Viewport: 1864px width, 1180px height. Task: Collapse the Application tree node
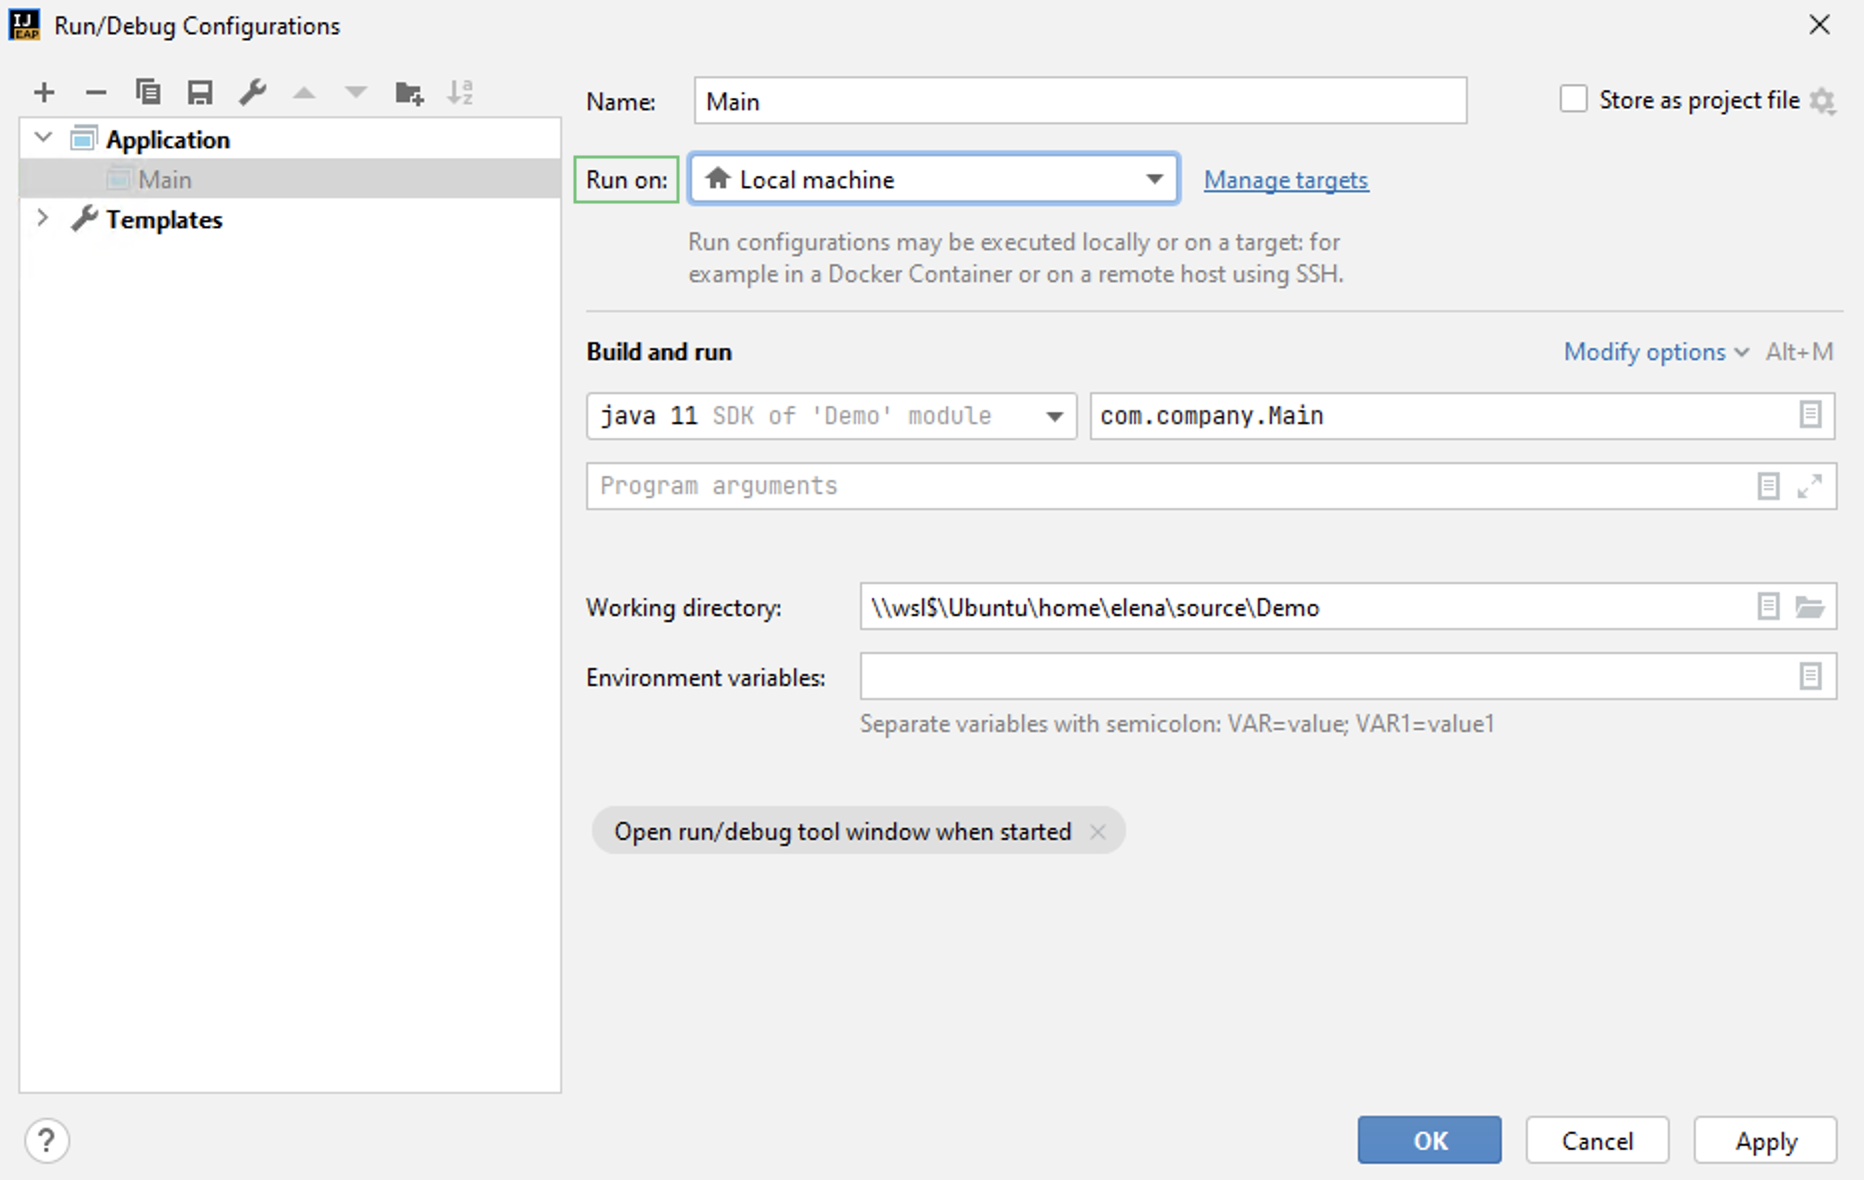[x=43, y=138]
